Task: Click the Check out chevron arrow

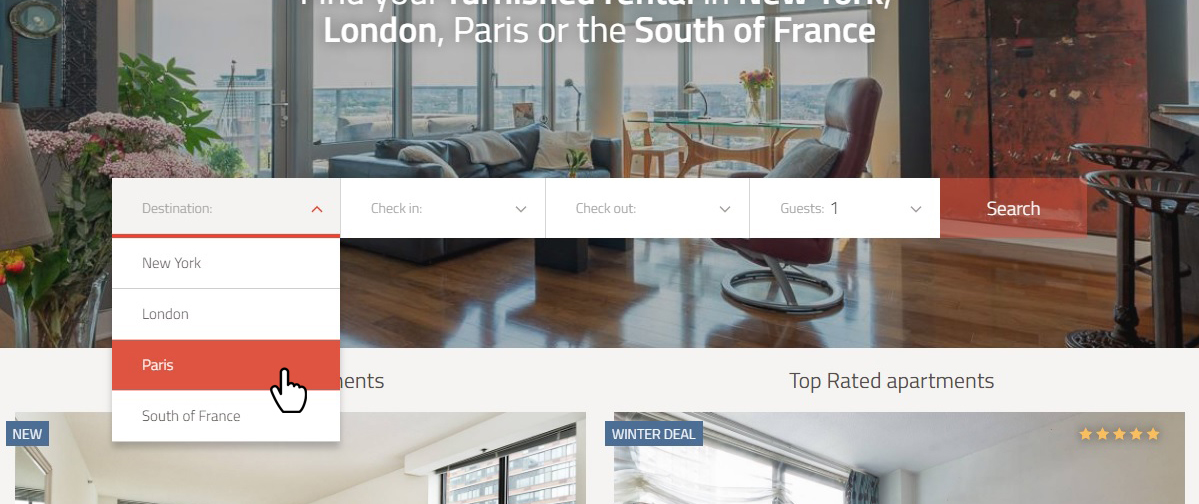Action: (725, 209)
